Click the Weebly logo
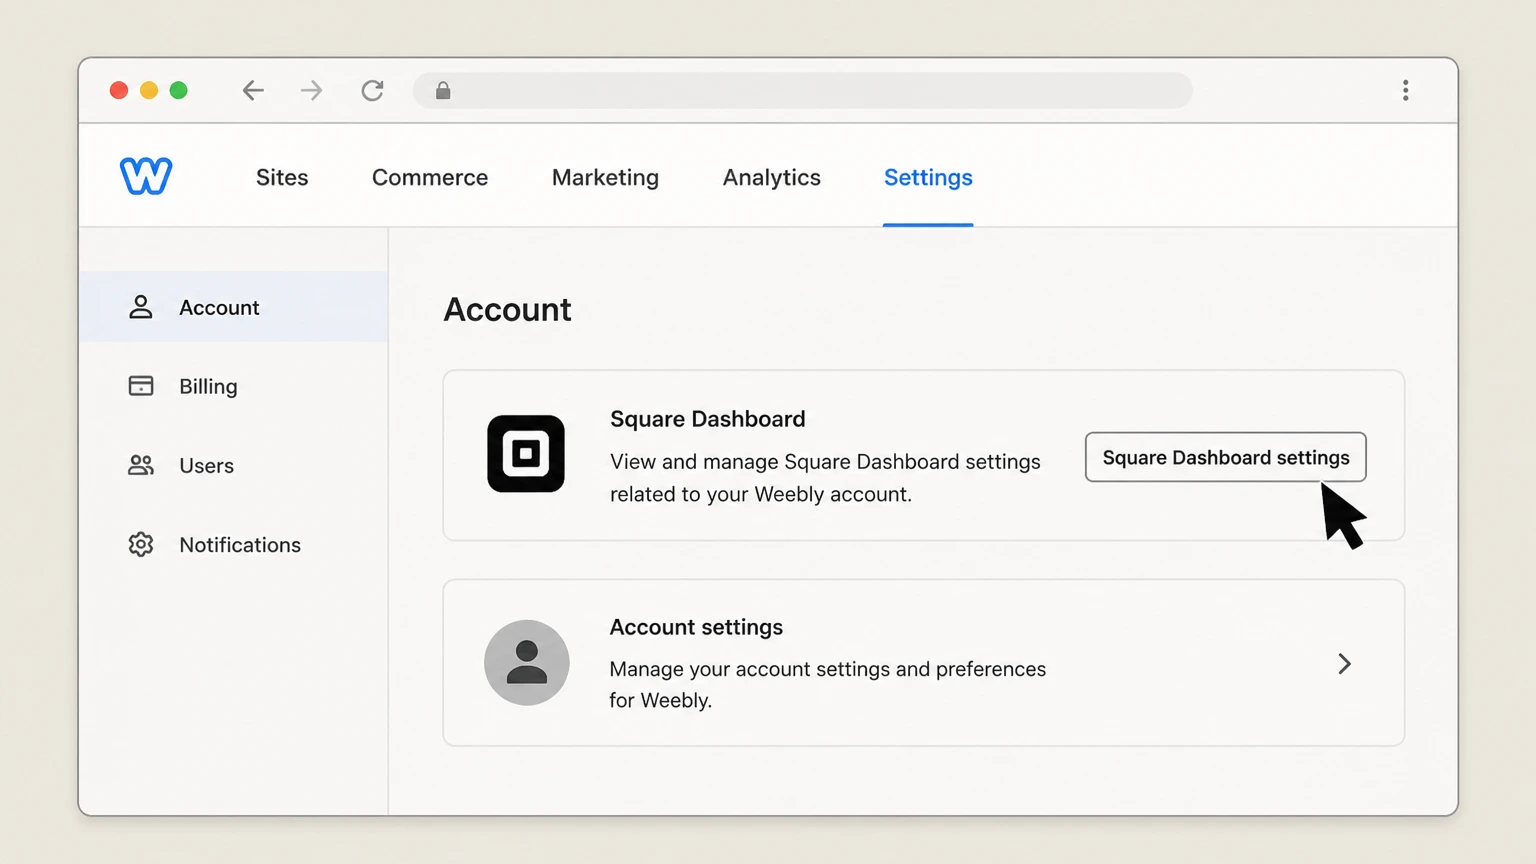Image resolution: width=1536 pixels, height=864 pixels. tap(146, 176)
